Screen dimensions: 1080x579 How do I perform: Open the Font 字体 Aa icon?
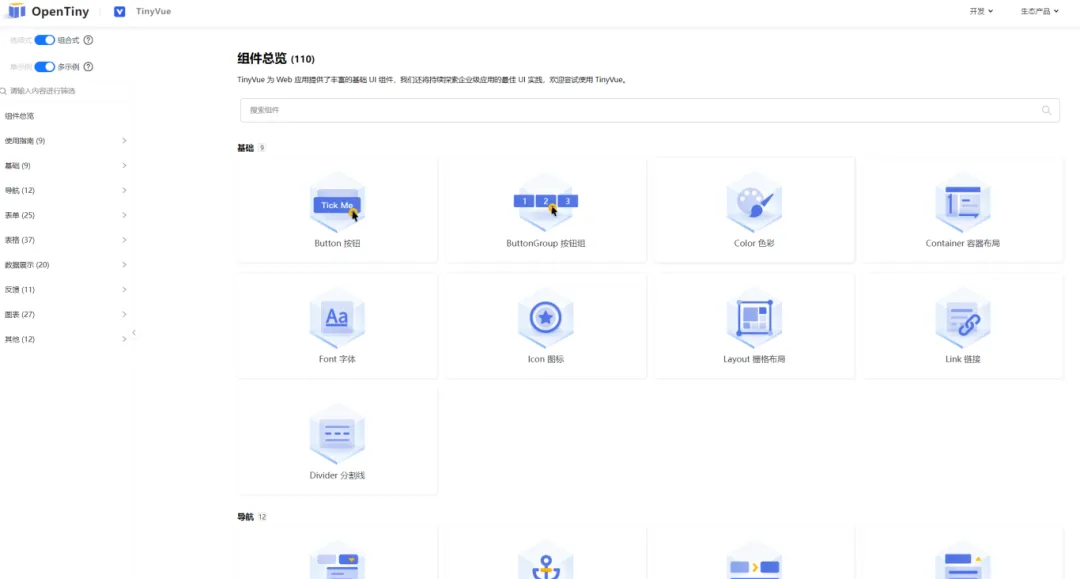tap(337, 318)
